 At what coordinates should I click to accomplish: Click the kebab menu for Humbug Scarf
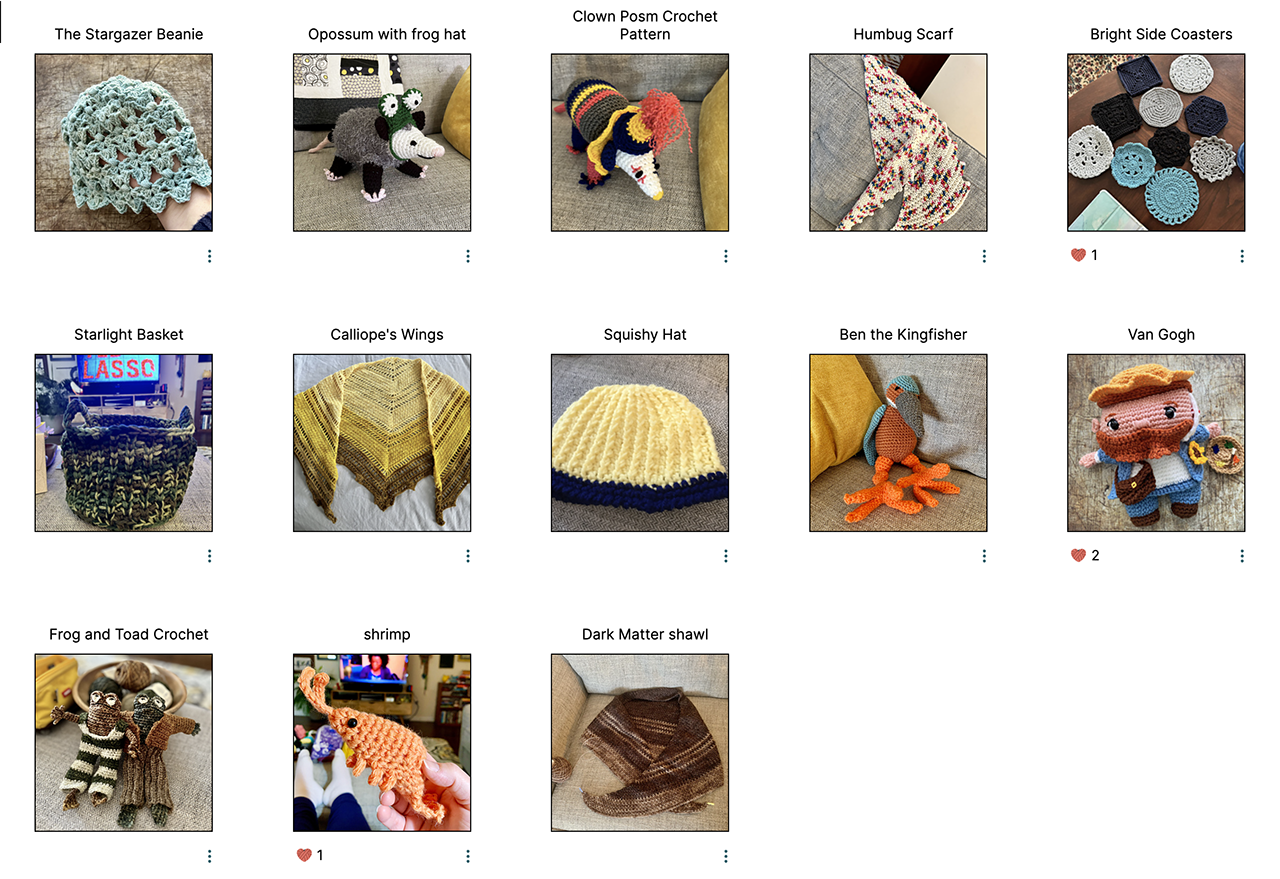(983, 256)
